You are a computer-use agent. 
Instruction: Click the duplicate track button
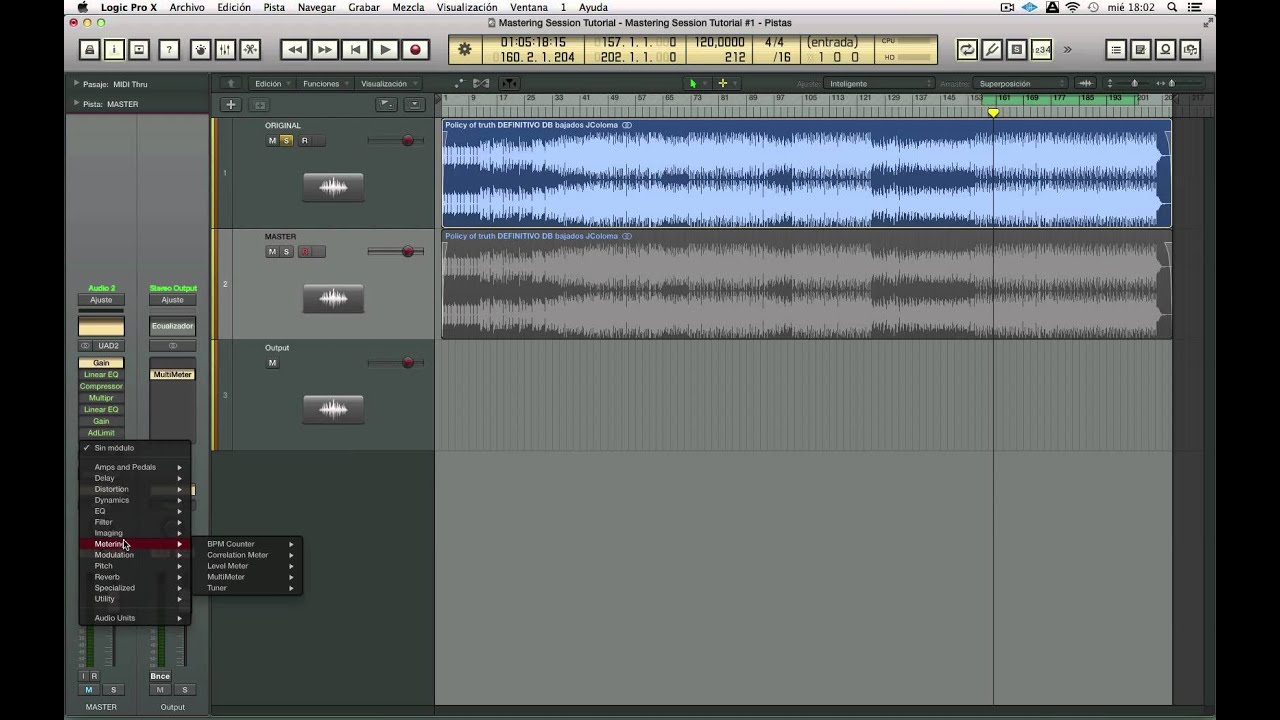pyautogui.click(x=259, y=104)
